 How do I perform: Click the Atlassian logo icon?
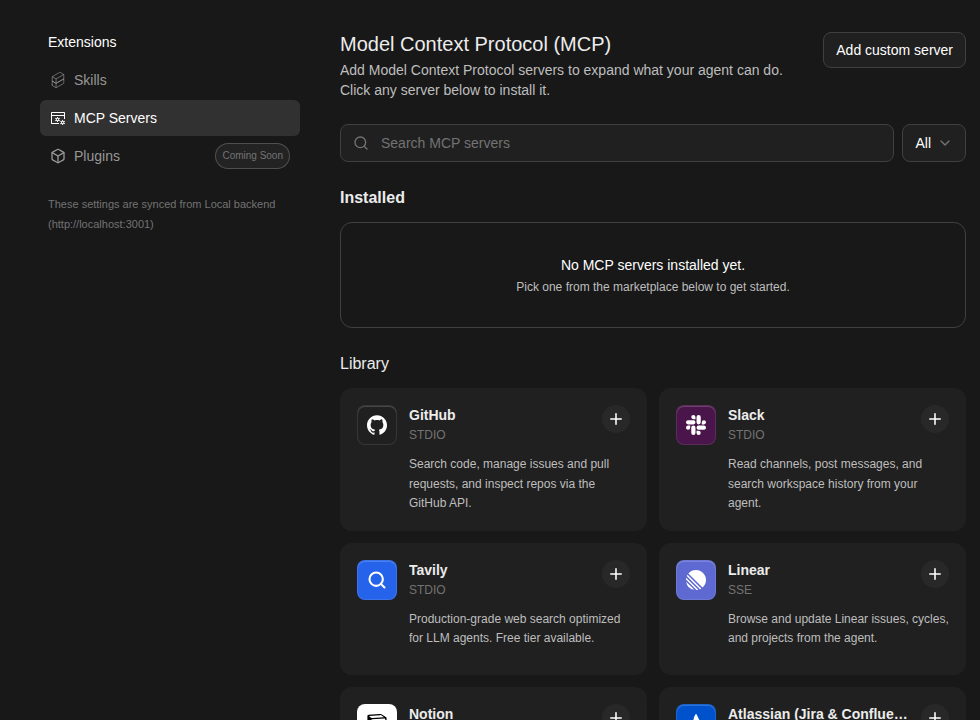tap(696, 712)
